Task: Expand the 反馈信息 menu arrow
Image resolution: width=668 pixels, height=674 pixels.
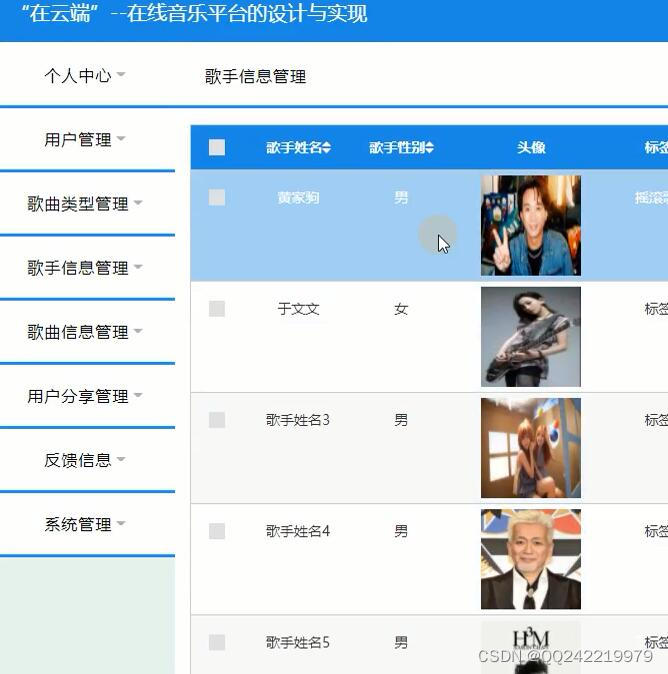Action: click(x=121, y=459)
